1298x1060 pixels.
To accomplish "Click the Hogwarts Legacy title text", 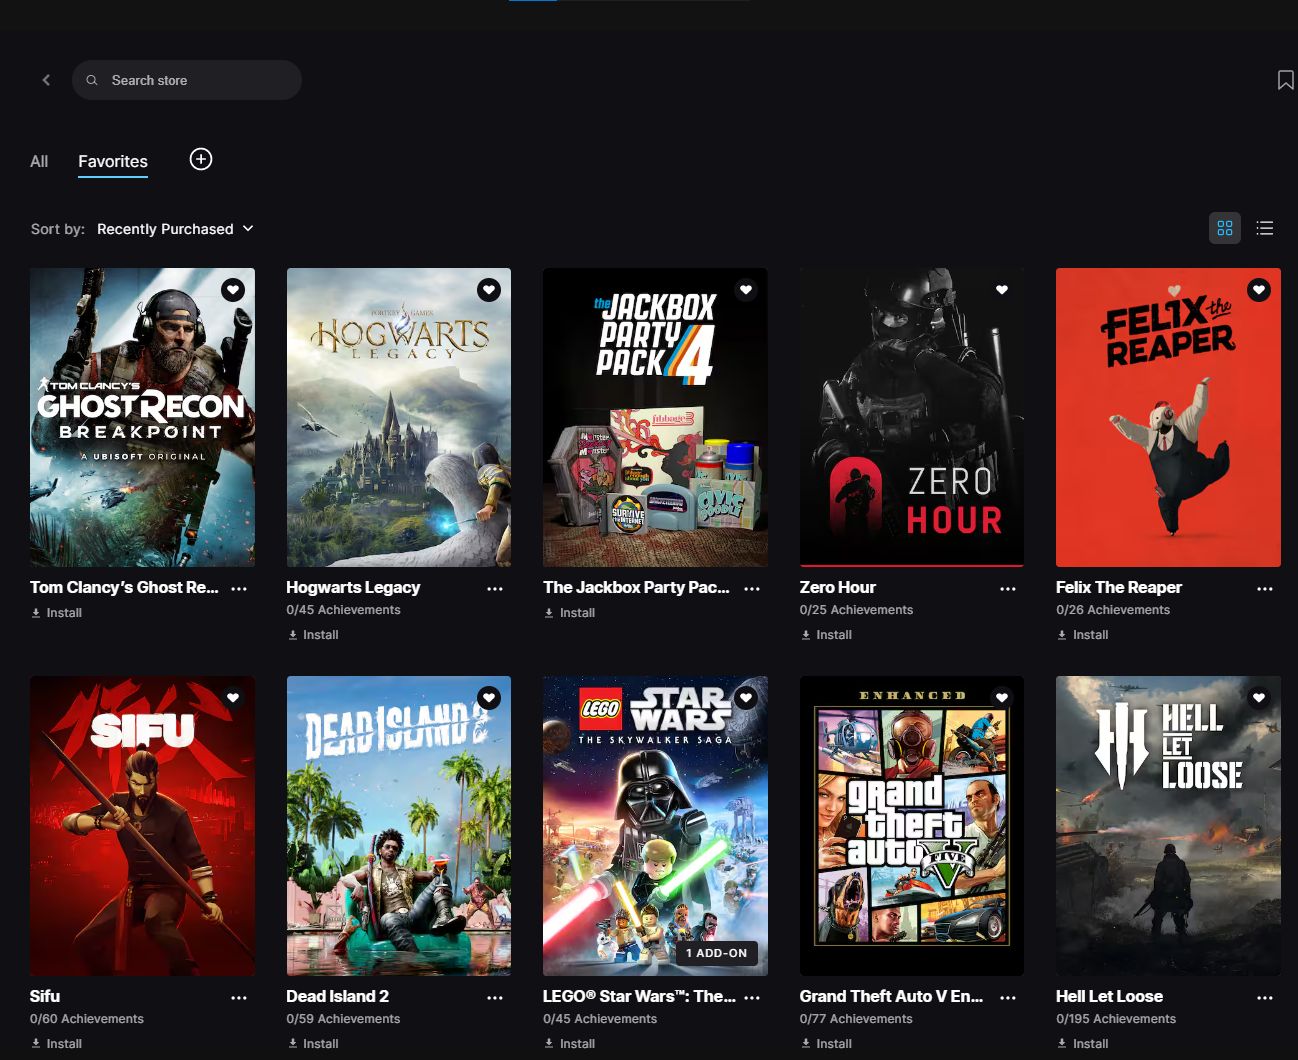I will coord(353,588).
